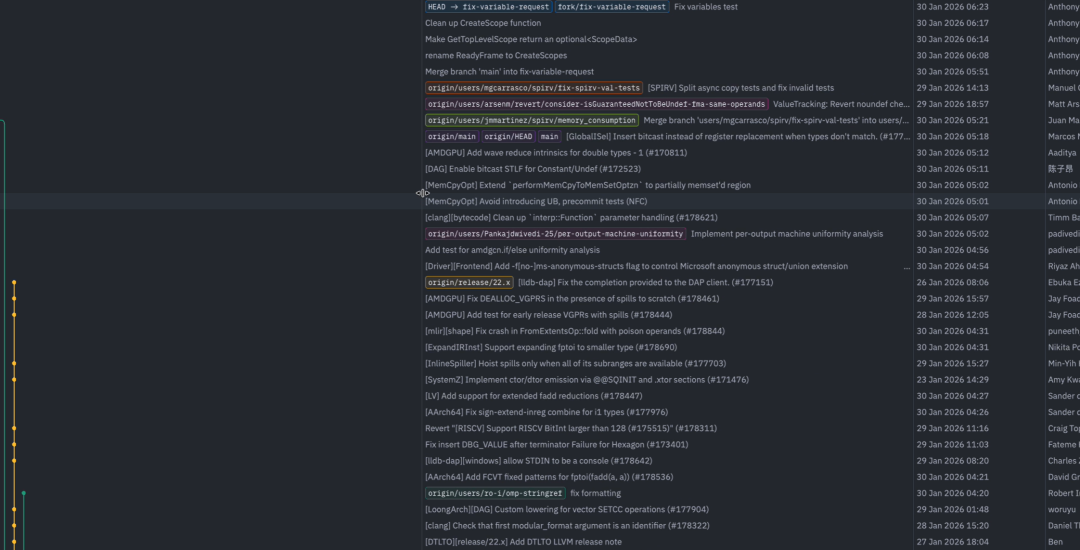Viewport: 1080px width, 550px height.
Task: Click the origin/release/22.x branch tag
Action: point(469,282)
